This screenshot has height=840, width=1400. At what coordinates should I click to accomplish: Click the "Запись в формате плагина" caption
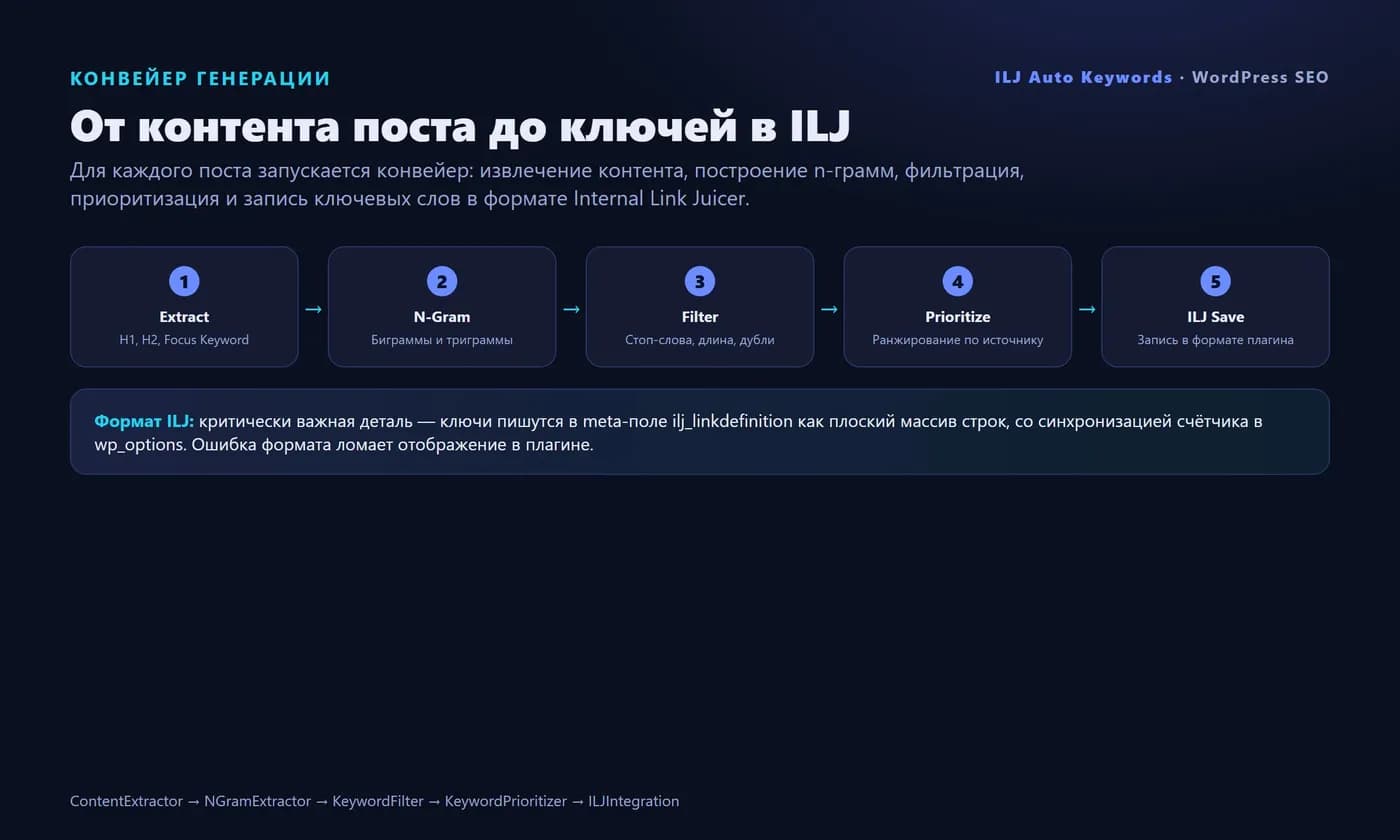coord(1216,340)
